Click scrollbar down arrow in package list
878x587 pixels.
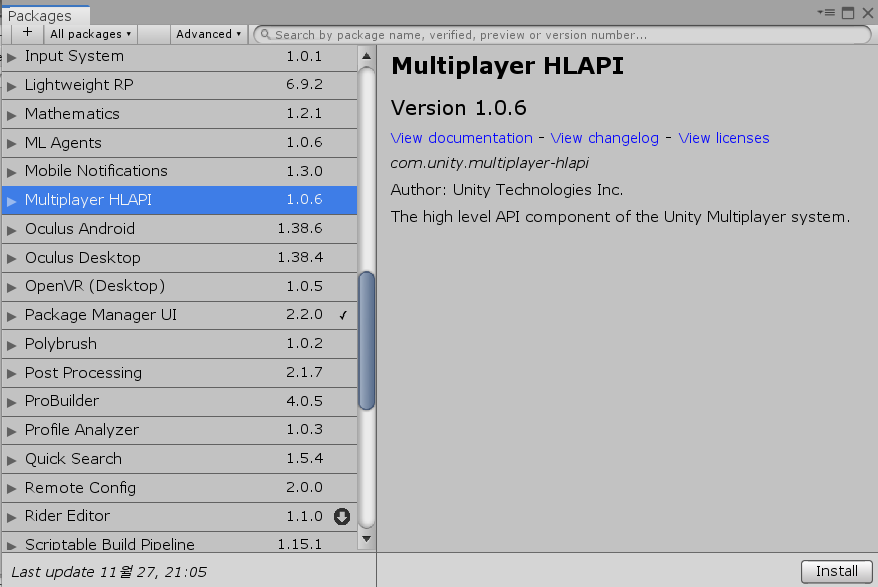pyautogui.click(x=366, y=539)
